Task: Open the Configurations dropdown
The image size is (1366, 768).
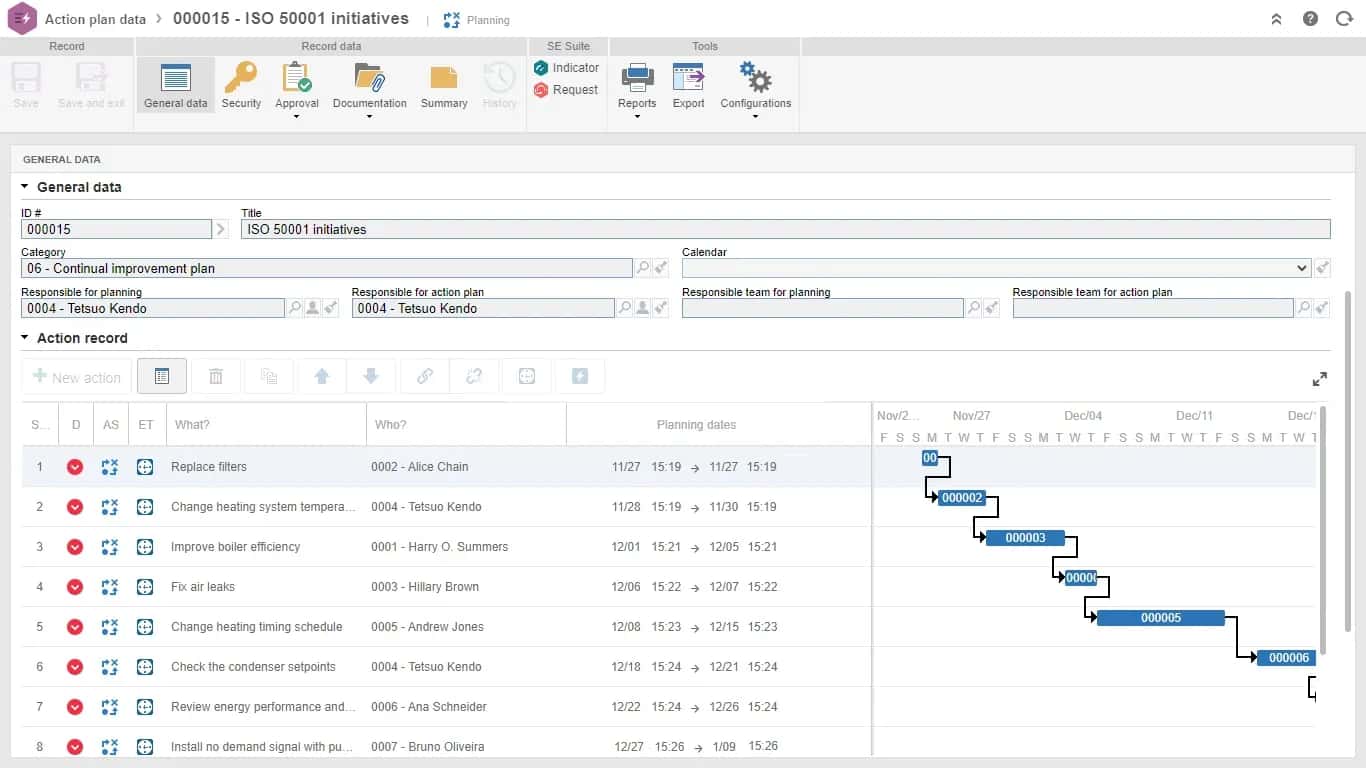Action: [x=755, y=90]
